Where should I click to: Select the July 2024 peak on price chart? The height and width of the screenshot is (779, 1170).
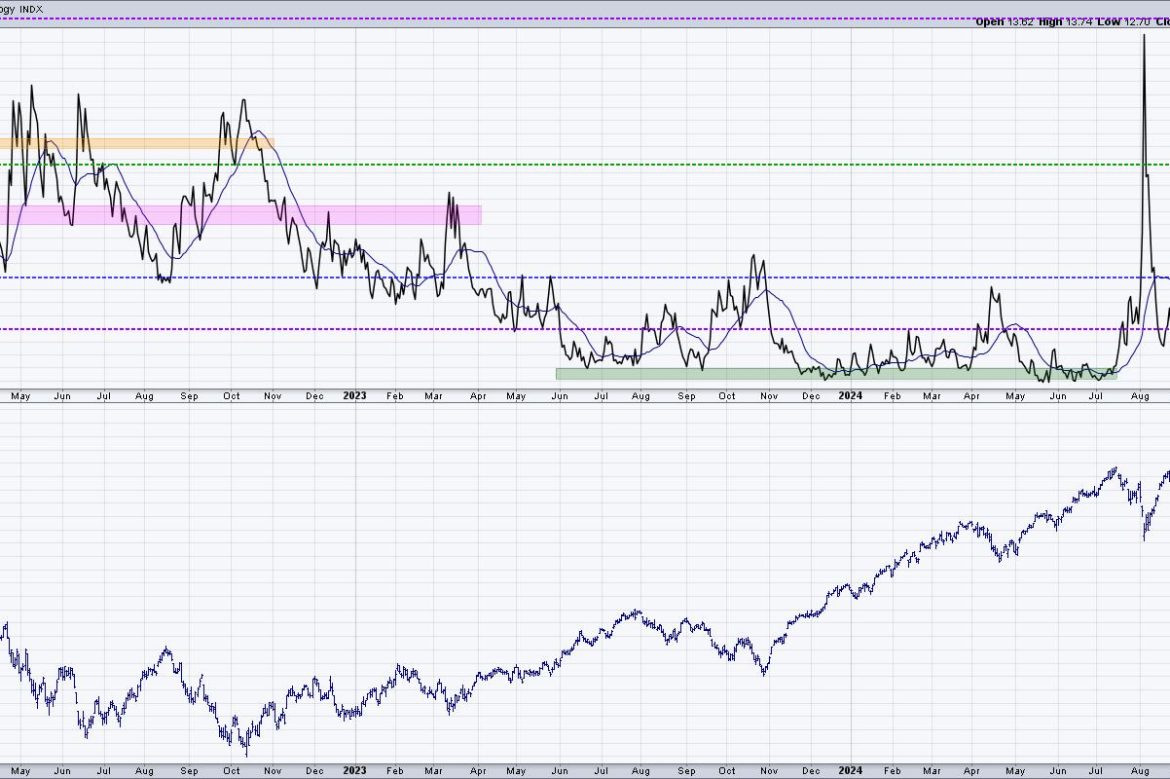tap(1113, 467)
